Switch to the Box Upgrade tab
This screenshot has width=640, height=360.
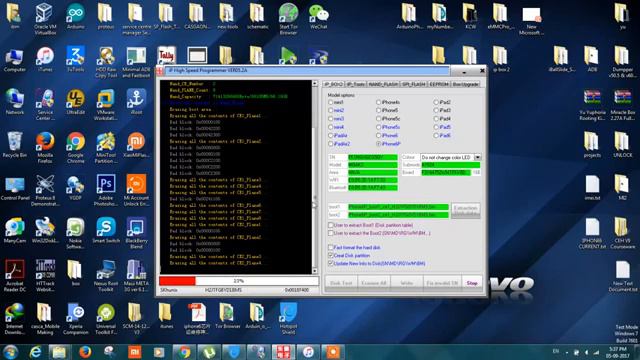click(x=465, y=84)
